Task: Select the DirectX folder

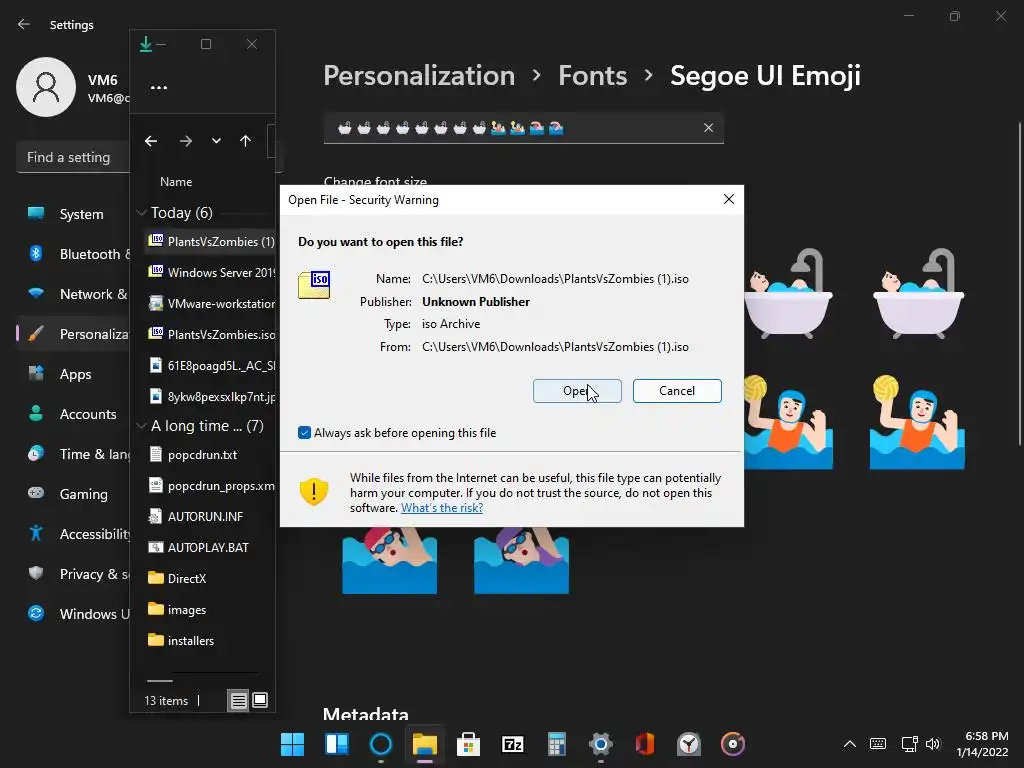Action: [209, 579]
